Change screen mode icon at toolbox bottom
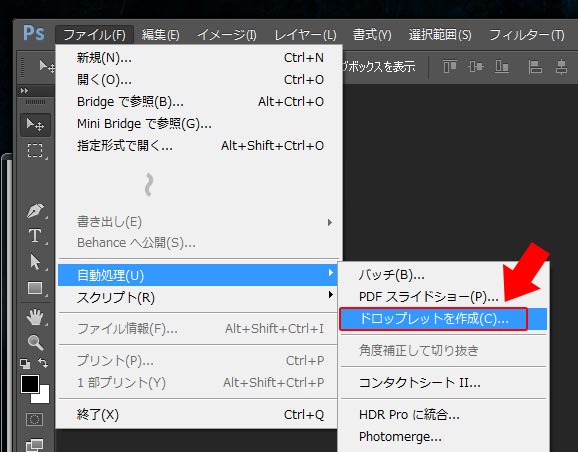Screen dimensions: 578x452 click(35, 445)
